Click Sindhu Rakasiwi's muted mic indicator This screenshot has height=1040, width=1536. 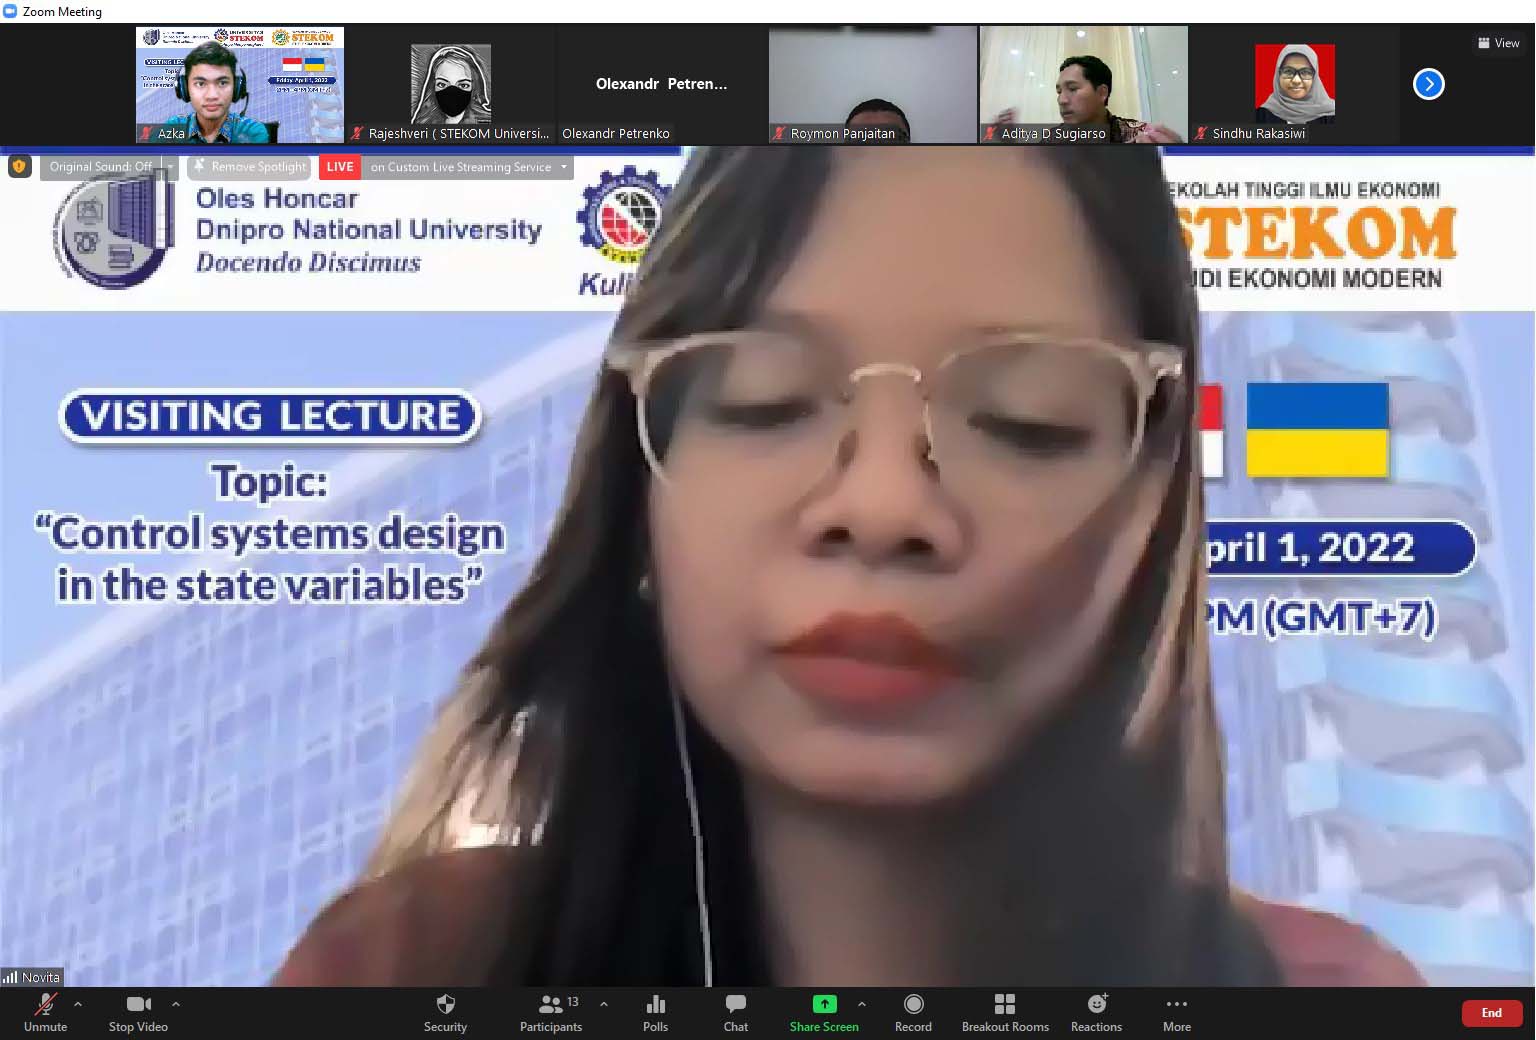pos(1201,133)
